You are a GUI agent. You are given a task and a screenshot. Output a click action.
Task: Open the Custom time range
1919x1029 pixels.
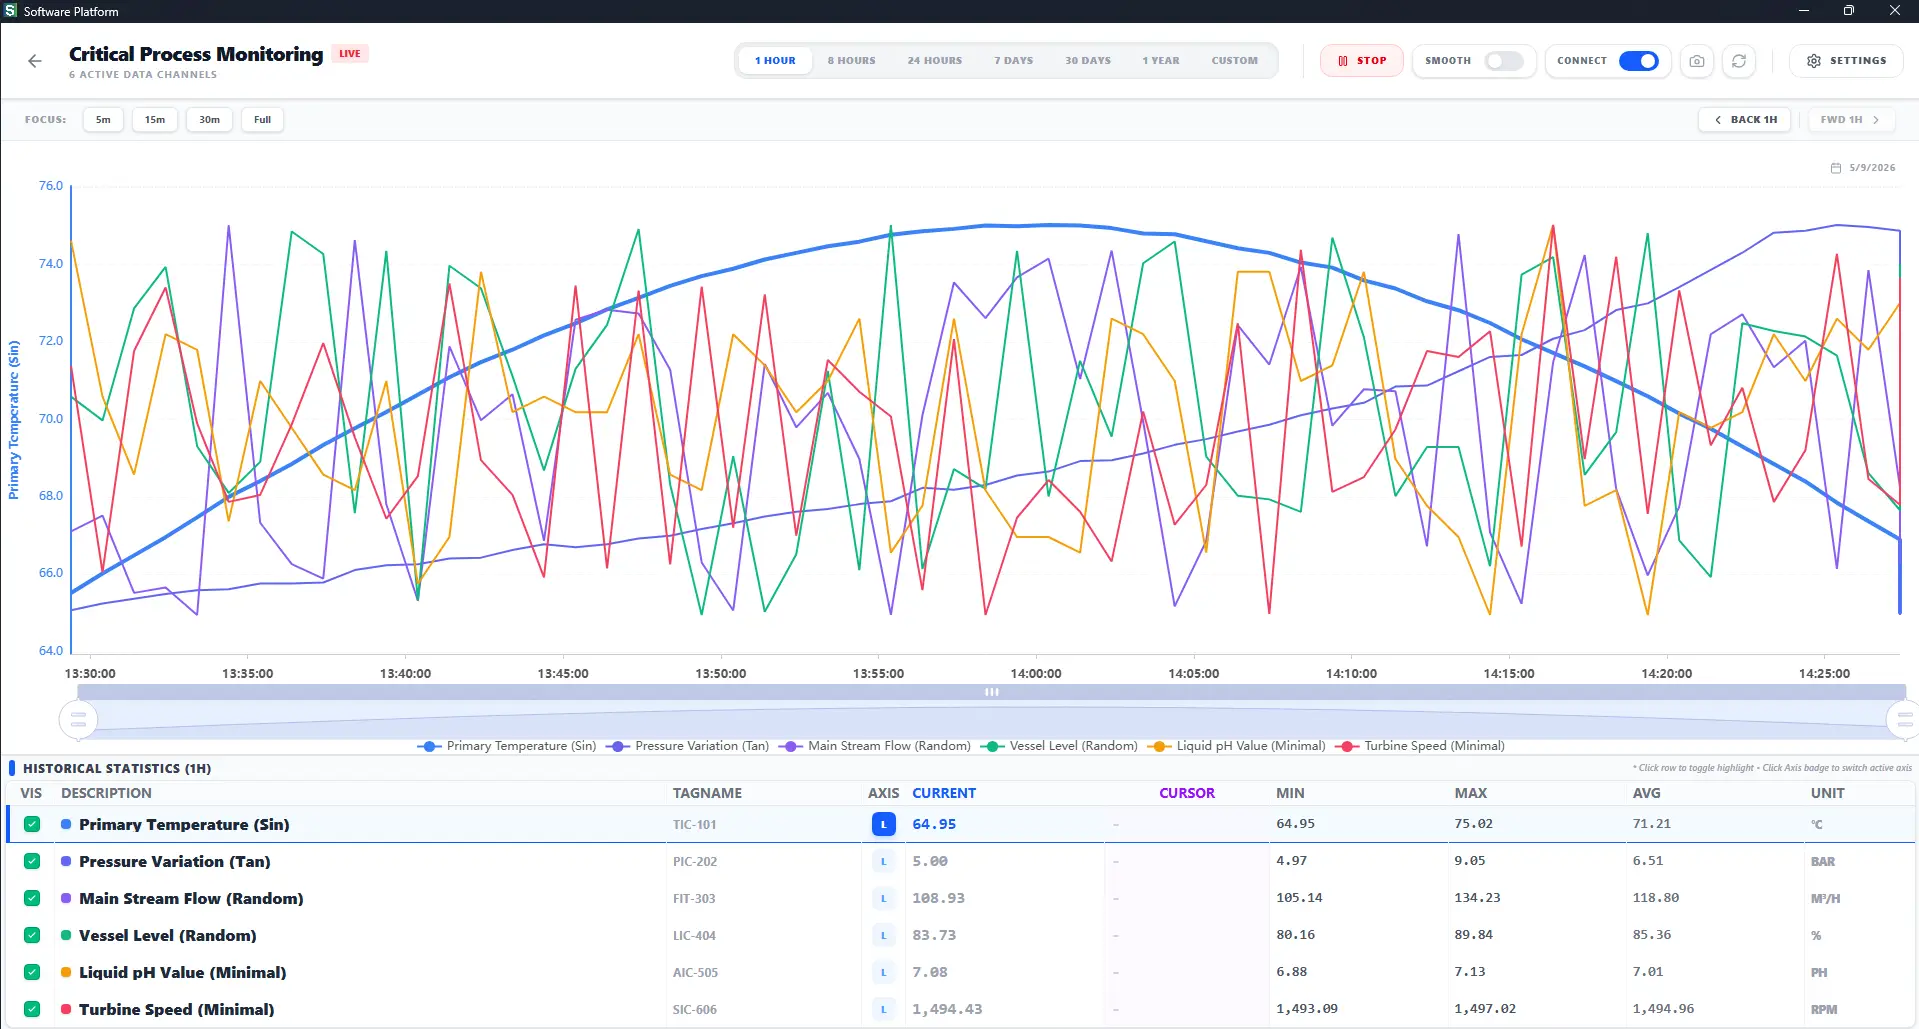click(1234, 61)
